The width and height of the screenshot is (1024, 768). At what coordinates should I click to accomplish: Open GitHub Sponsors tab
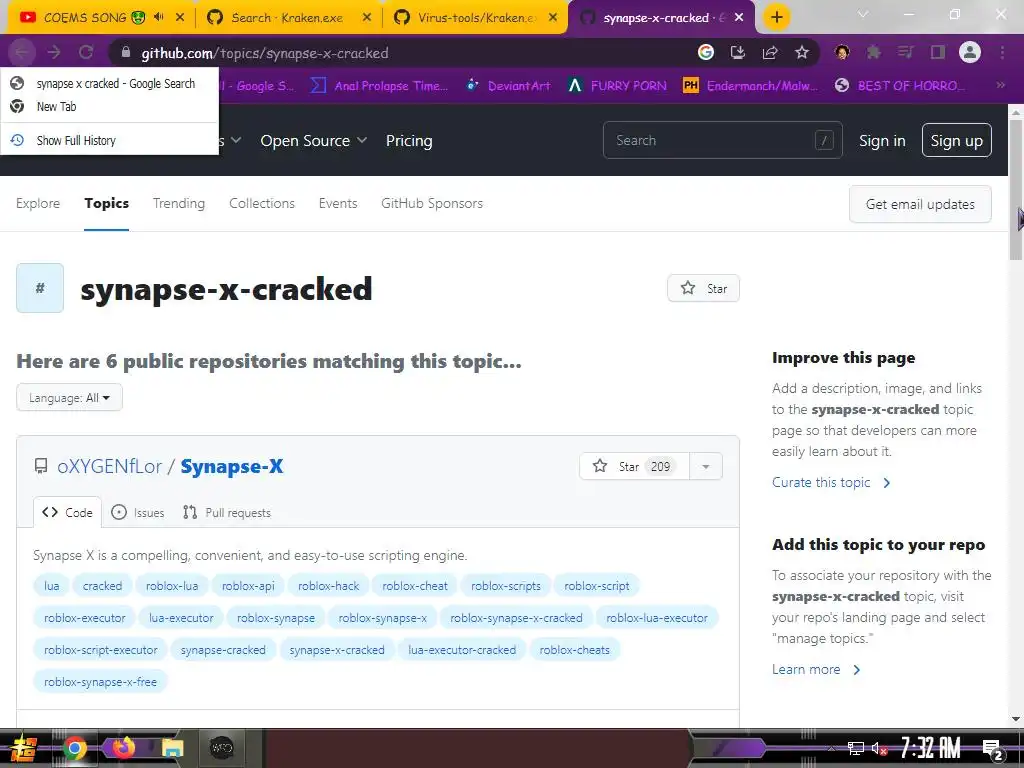coord(432,203)
